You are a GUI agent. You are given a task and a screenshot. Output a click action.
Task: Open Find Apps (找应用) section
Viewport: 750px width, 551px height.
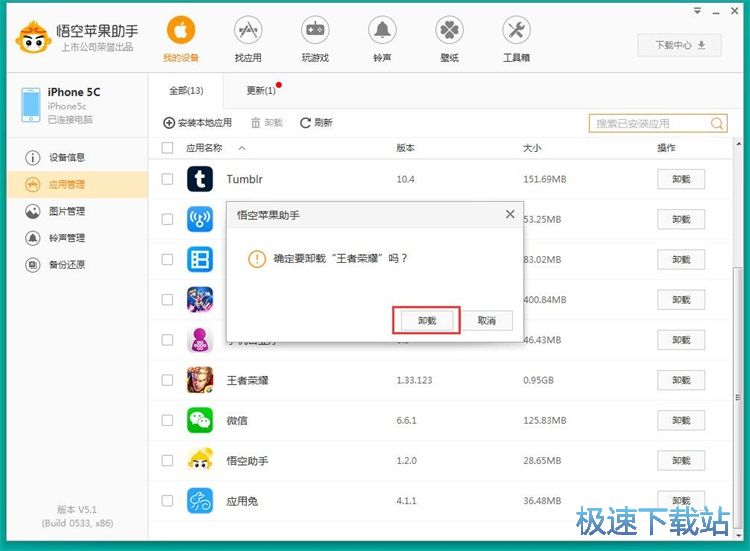[x=248, y=39]
